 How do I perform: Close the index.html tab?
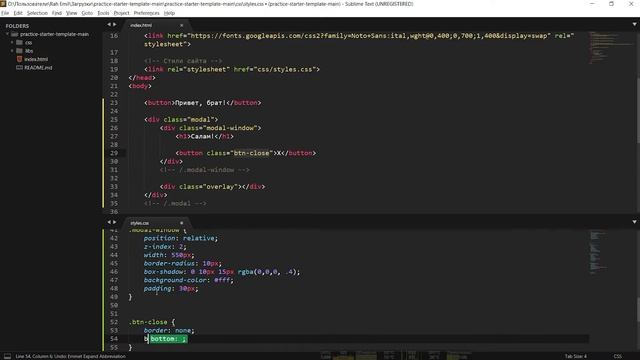click(182, 25)
